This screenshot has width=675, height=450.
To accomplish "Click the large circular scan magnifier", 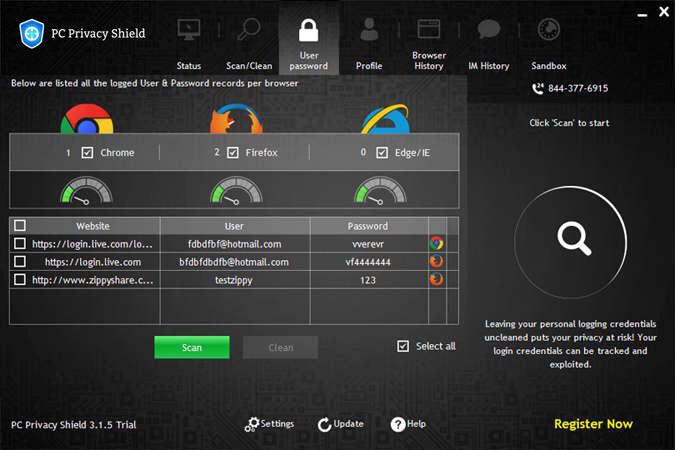I will (570, 242).
